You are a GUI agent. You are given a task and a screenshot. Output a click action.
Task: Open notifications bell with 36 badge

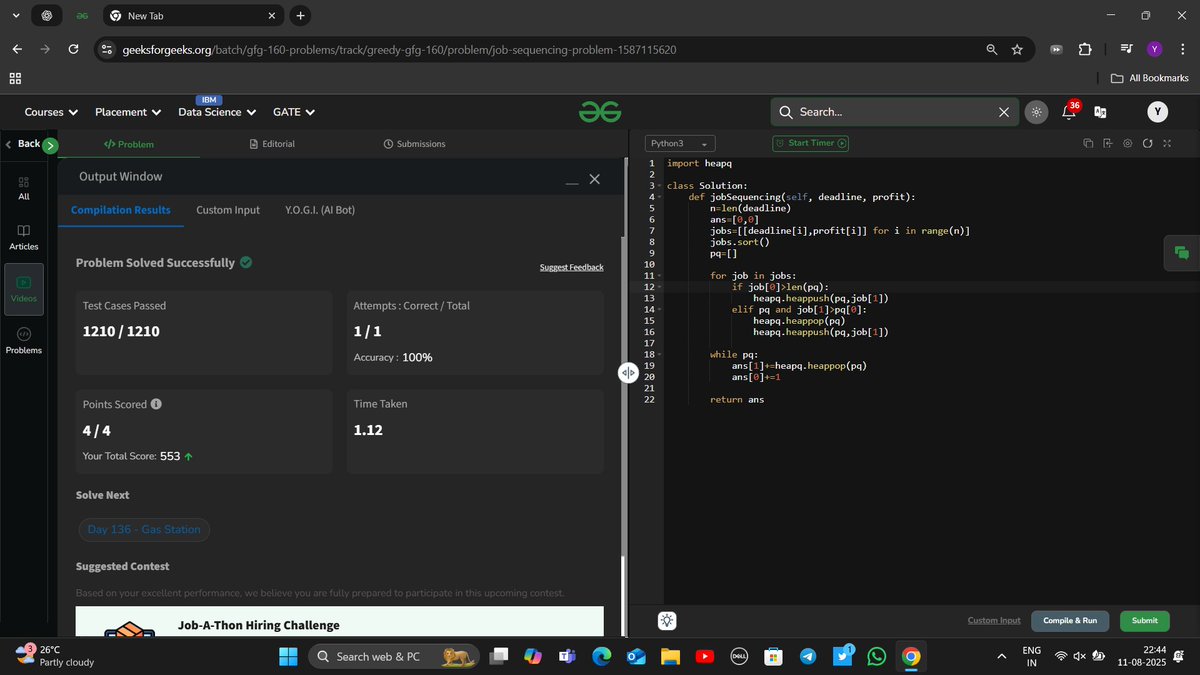(1068, 112)
